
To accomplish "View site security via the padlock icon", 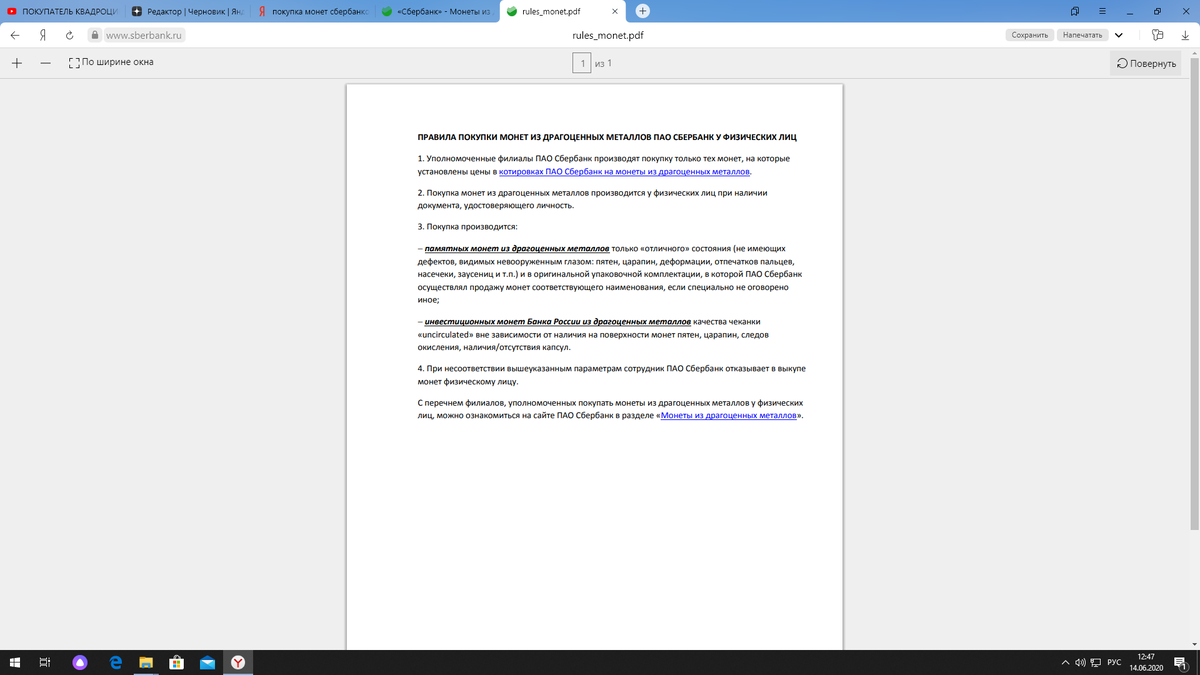I will click(x=93, y=33).
